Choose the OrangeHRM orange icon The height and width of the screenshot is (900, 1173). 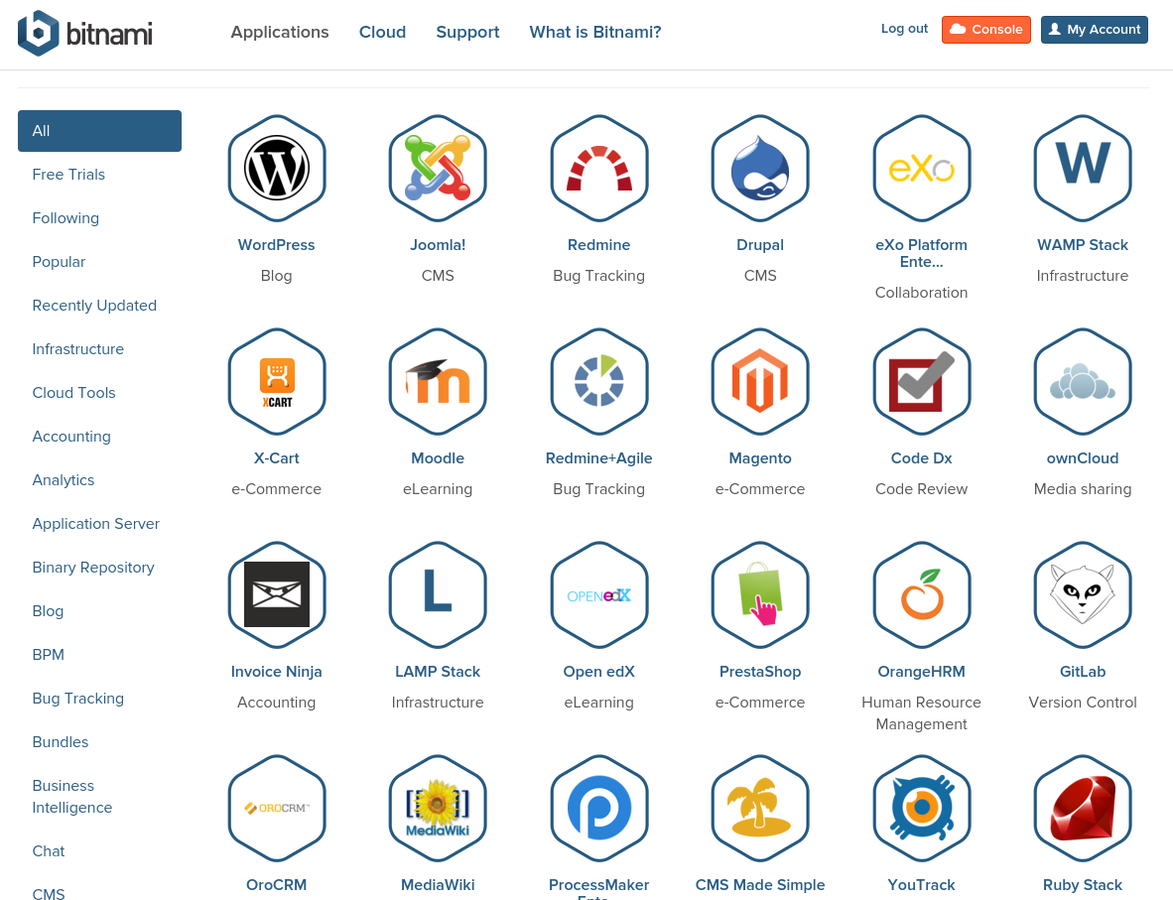pyautogui.click(x=922, y=595)
